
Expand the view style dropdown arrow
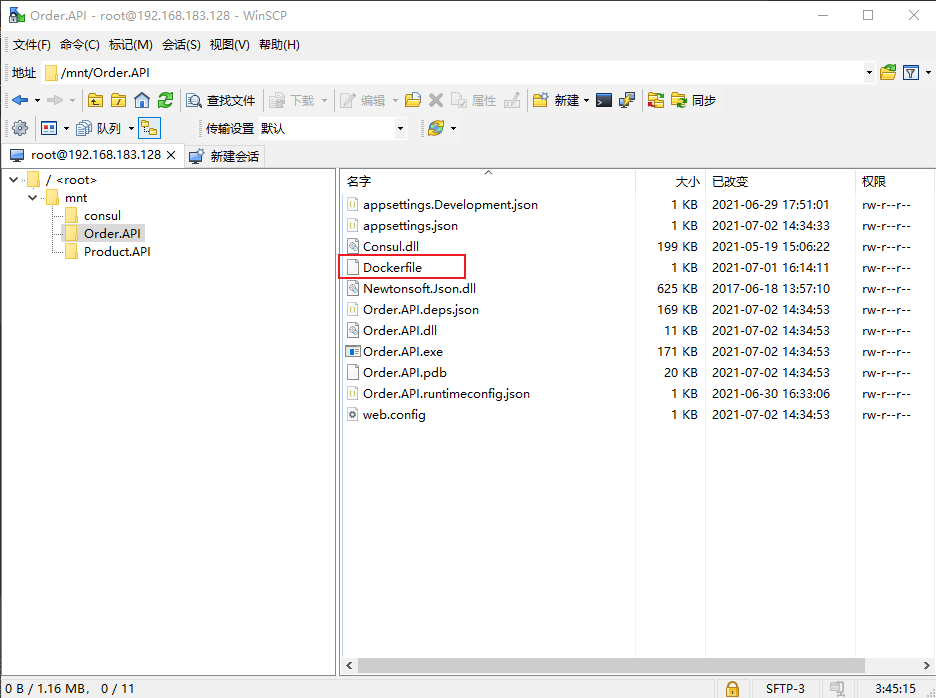pos(66,128)
